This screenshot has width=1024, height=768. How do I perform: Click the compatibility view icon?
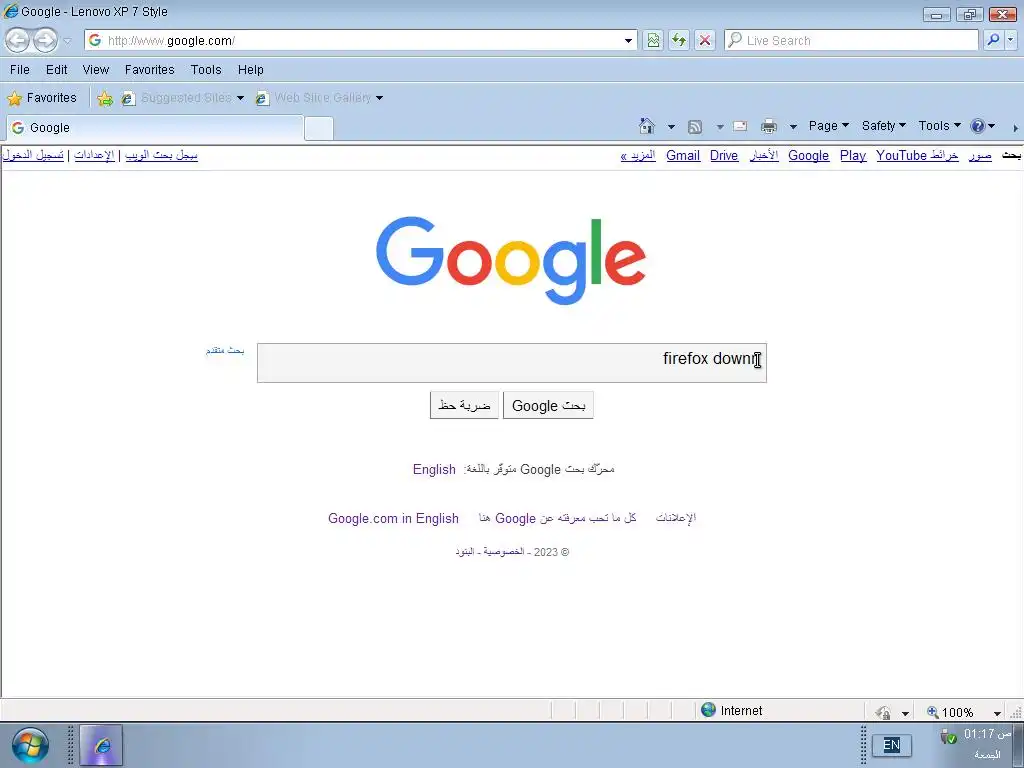click(x=653, y=40)
